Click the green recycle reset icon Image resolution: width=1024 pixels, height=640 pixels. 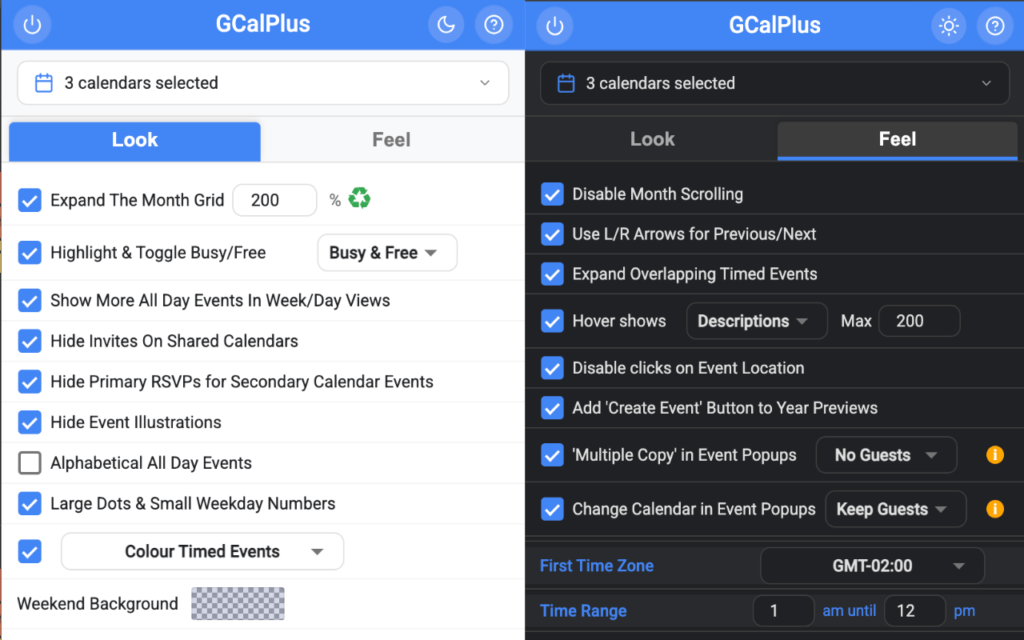[x=359, y=199]
